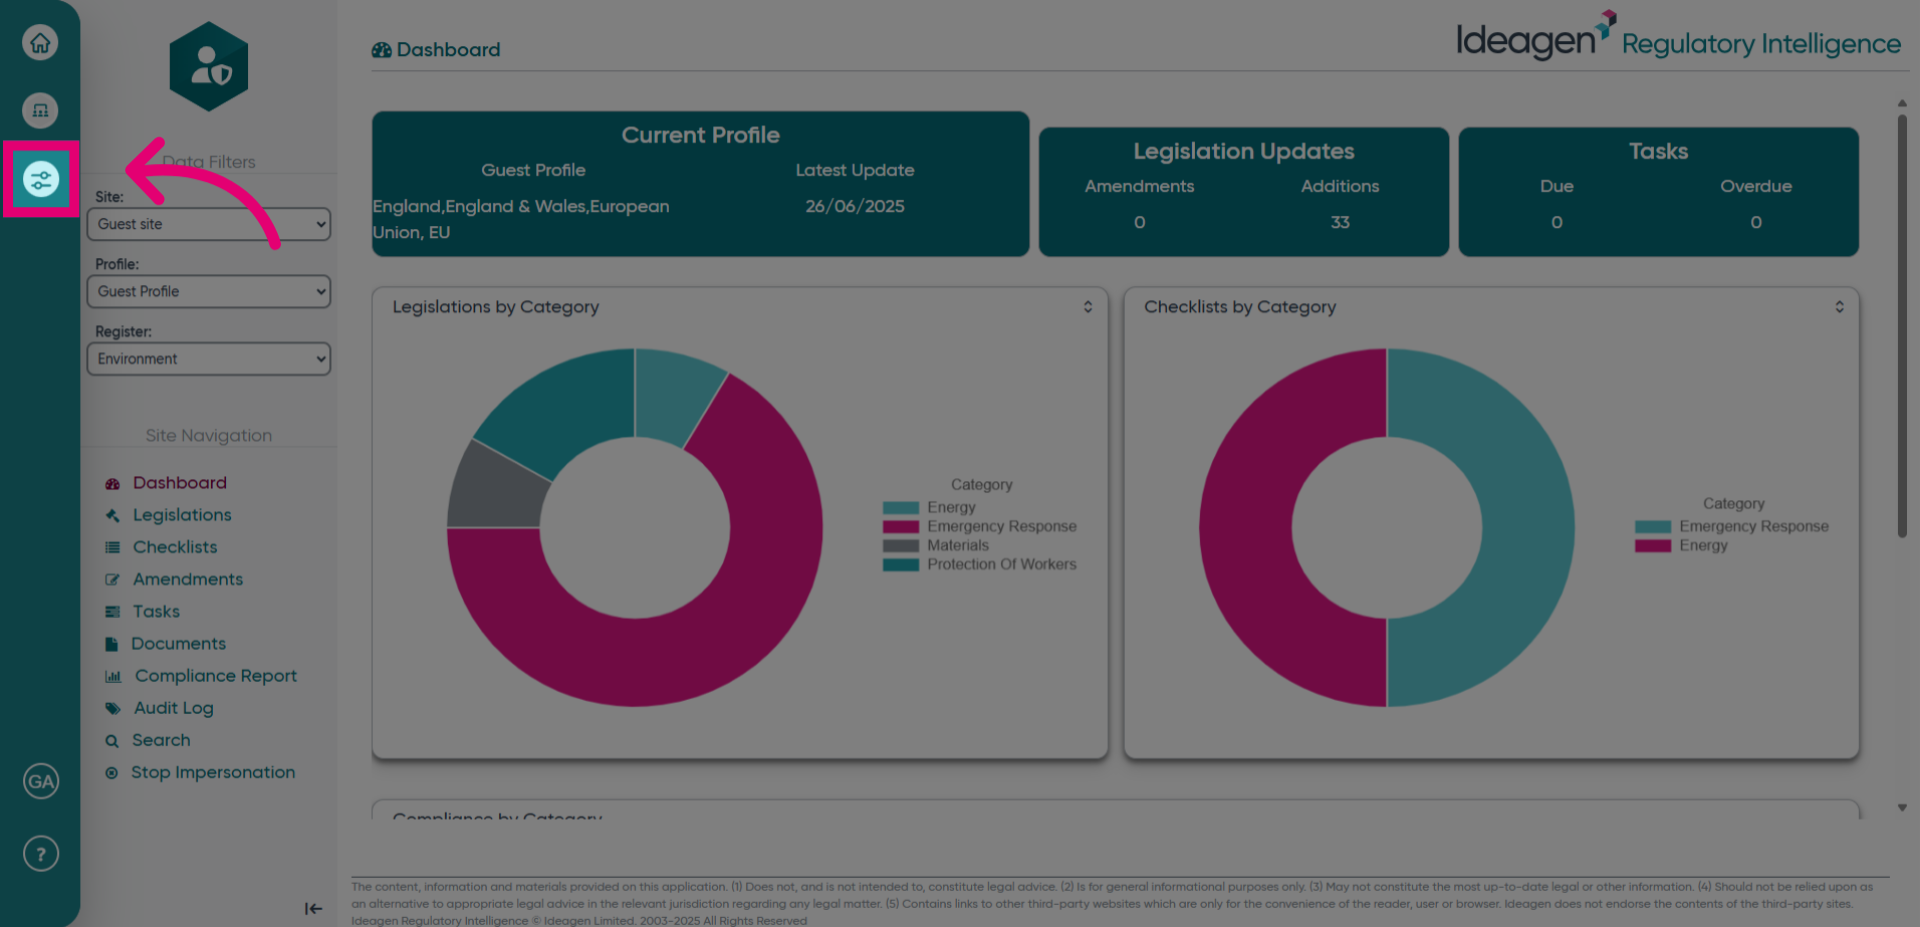Image resolution: width=1920 pixels, height=927 pixels.
Task: Click the Dashboard gauge icon in header
Action: click(381, 50)
